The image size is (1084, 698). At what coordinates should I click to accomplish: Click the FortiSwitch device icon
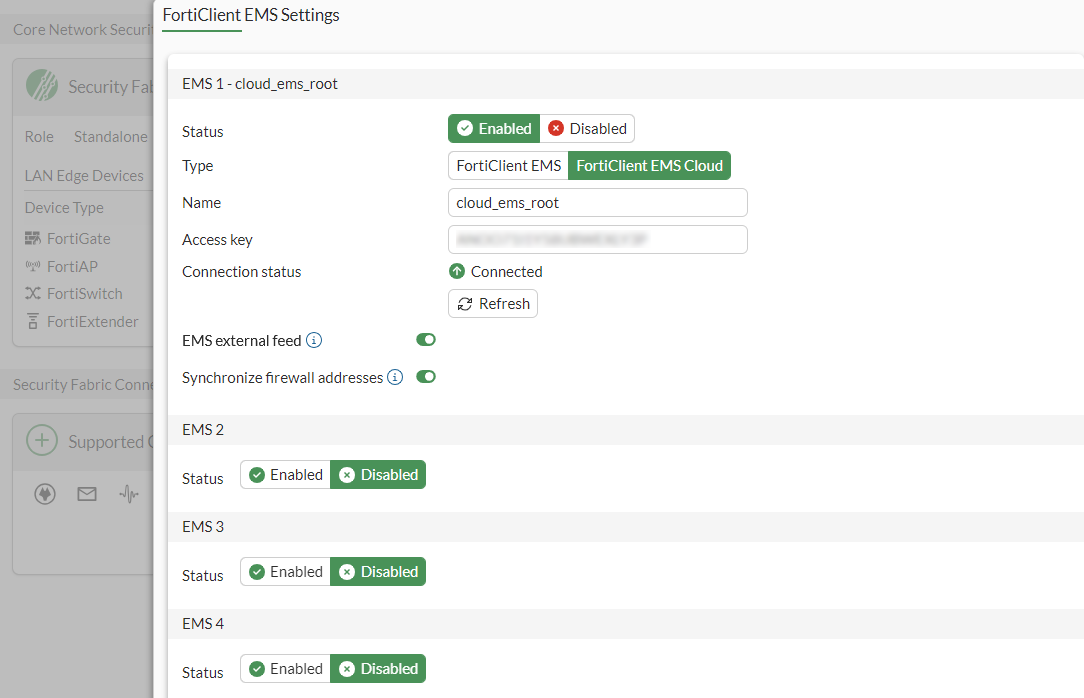coord(33,294)
